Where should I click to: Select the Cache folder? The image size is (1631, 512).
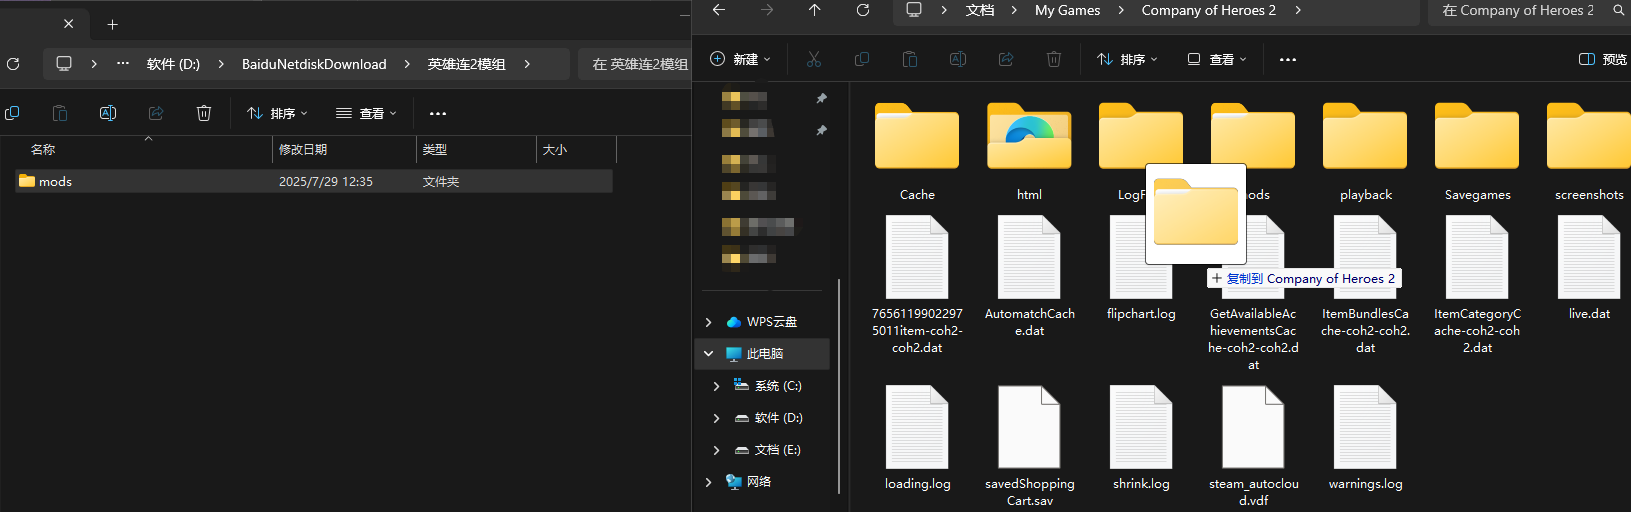click(x=917, y=152)
